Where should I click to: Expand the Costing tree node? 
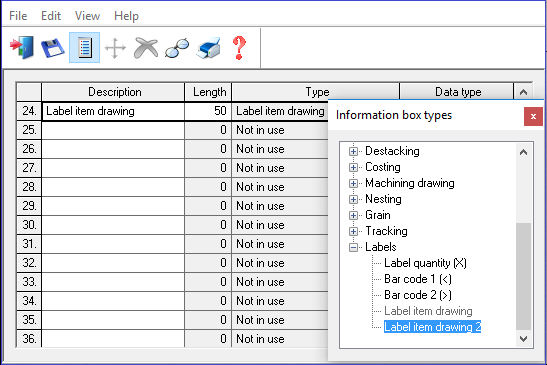(353, 167)
